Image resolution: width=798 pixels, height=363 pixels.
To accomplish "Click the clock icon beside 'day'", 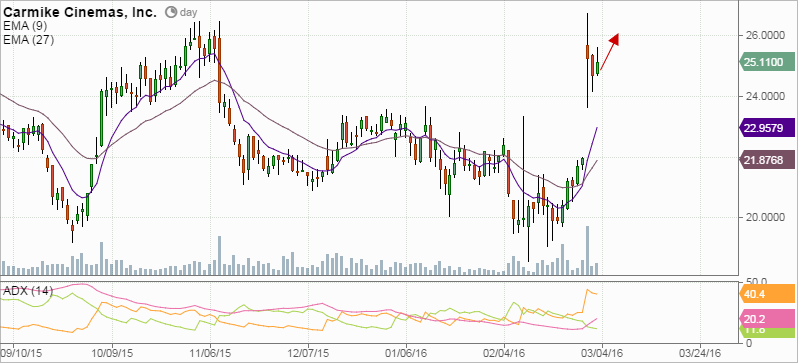I will click(x=172, y=12).
